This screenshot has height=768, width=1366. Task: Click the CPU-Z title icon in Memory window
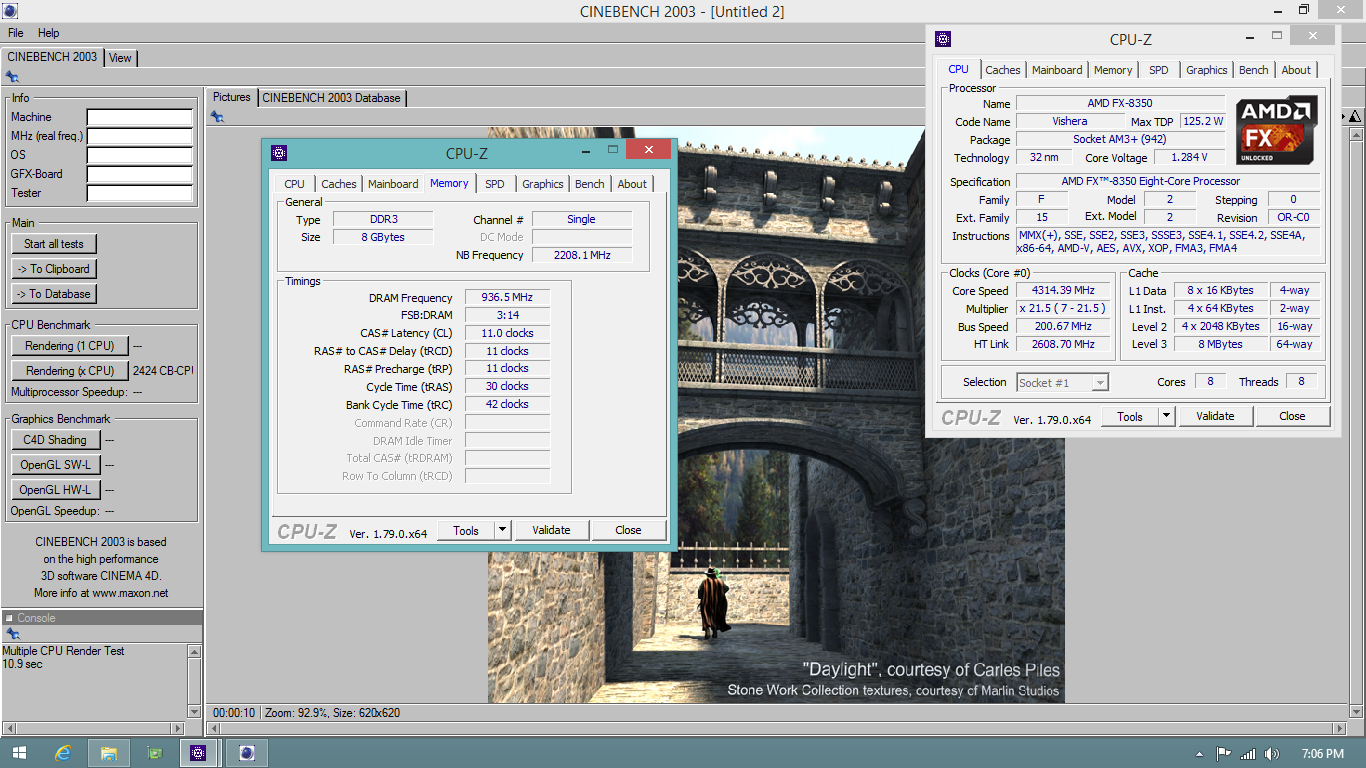[279, 153]
